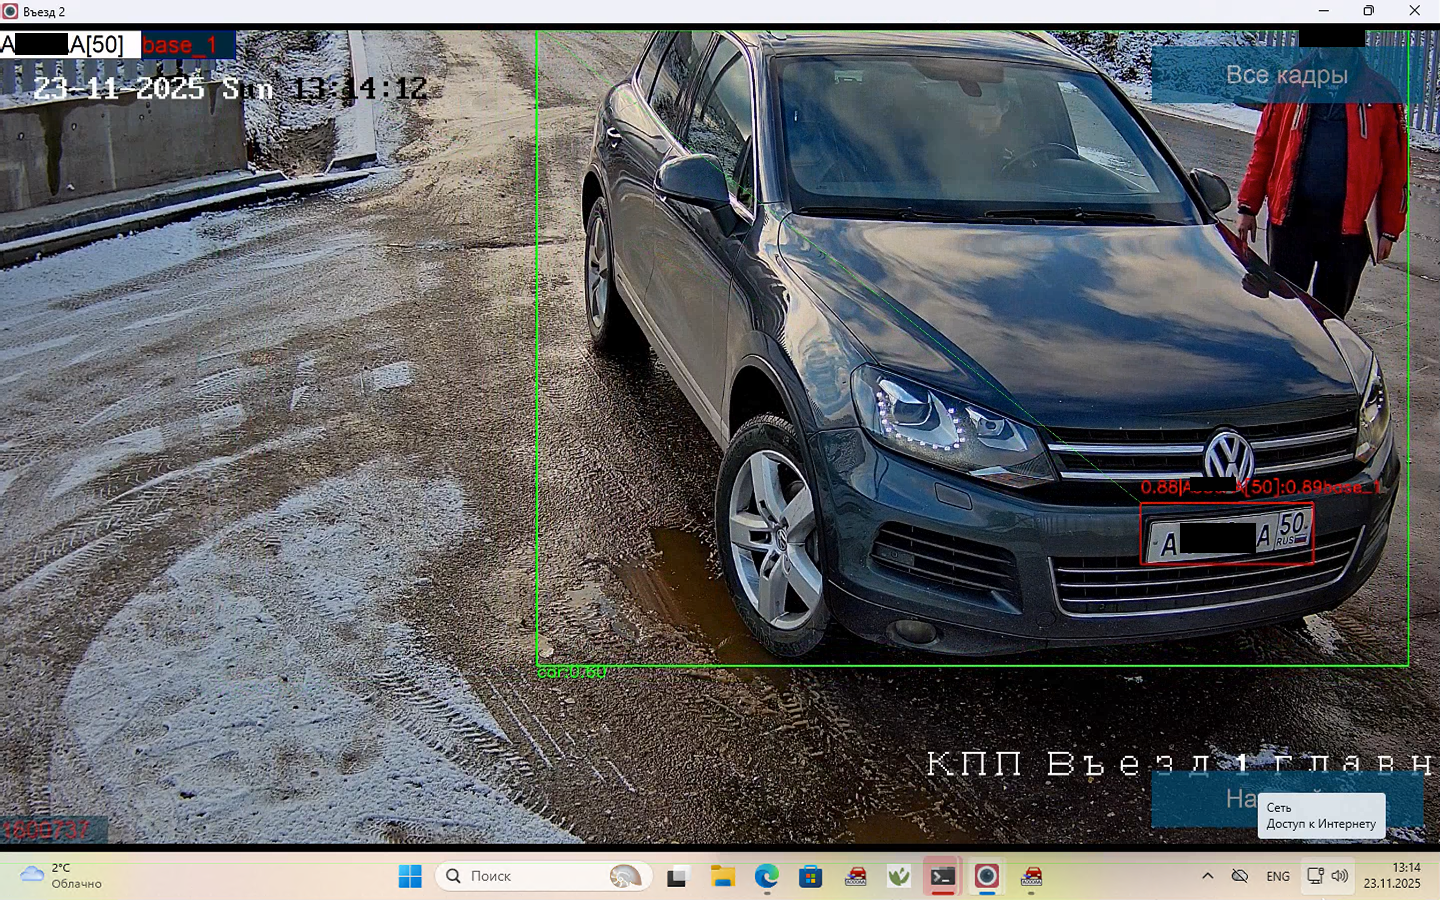The image size is (1440, 900).
Task: Open network status icon in the tray
Action: (1315, 876)
